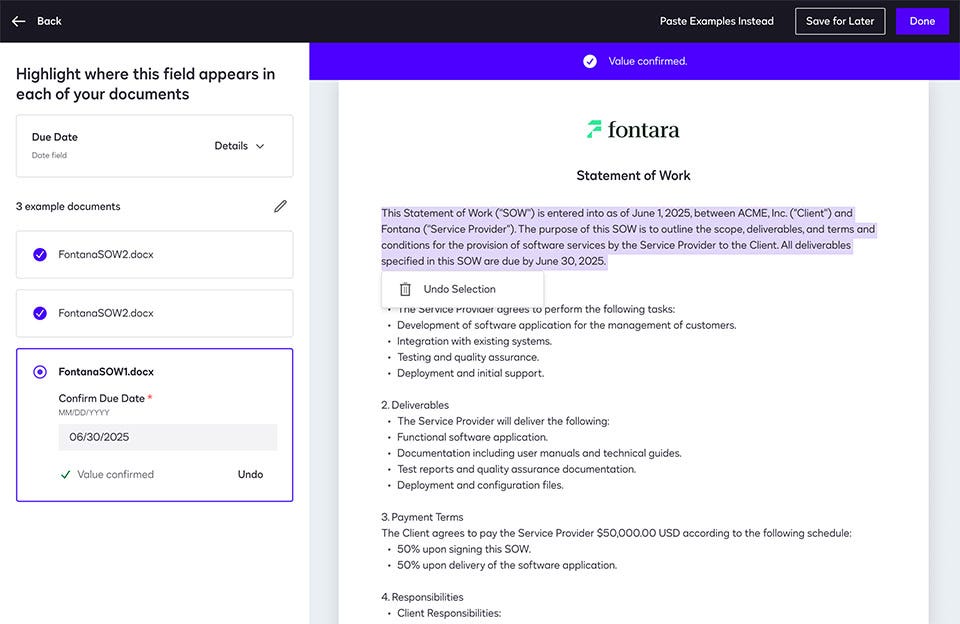The height and width of the screenshot is (624, 960).
Task: Click the Save for Later button
Action: (x=840, y=20)
